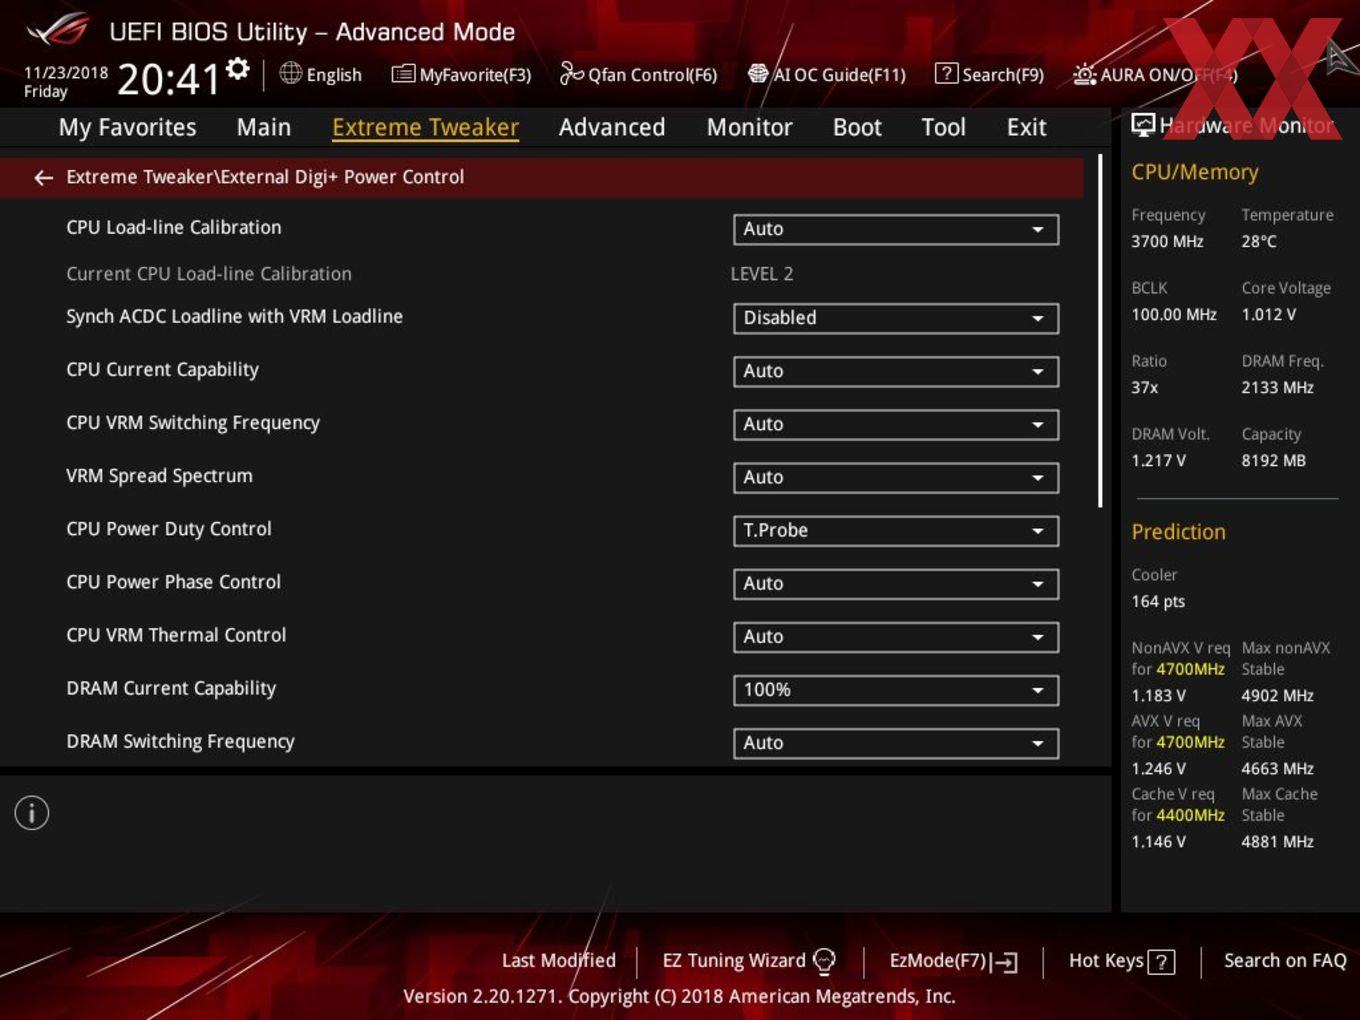Click the CPU Power Duty Control label

click(169, 528)
